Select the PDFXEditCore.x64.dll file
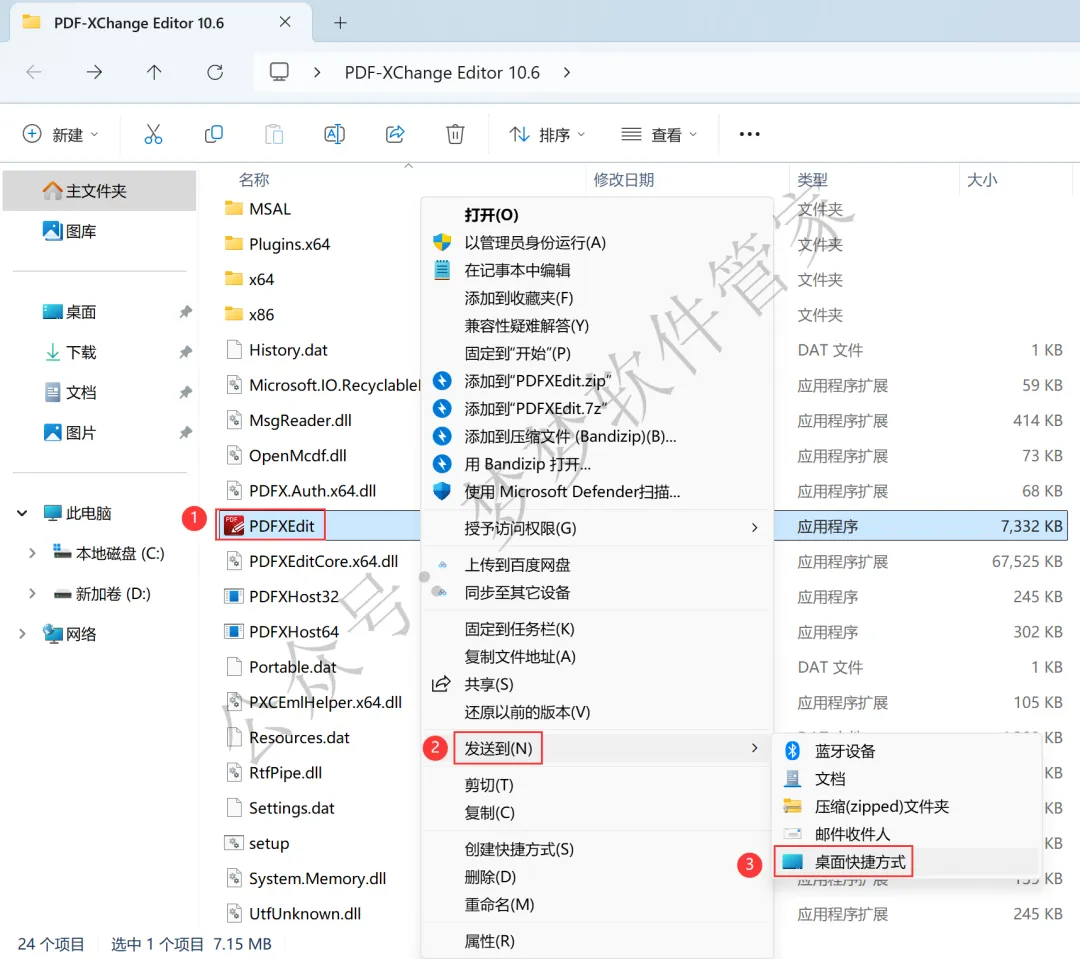 coord(312,561)
